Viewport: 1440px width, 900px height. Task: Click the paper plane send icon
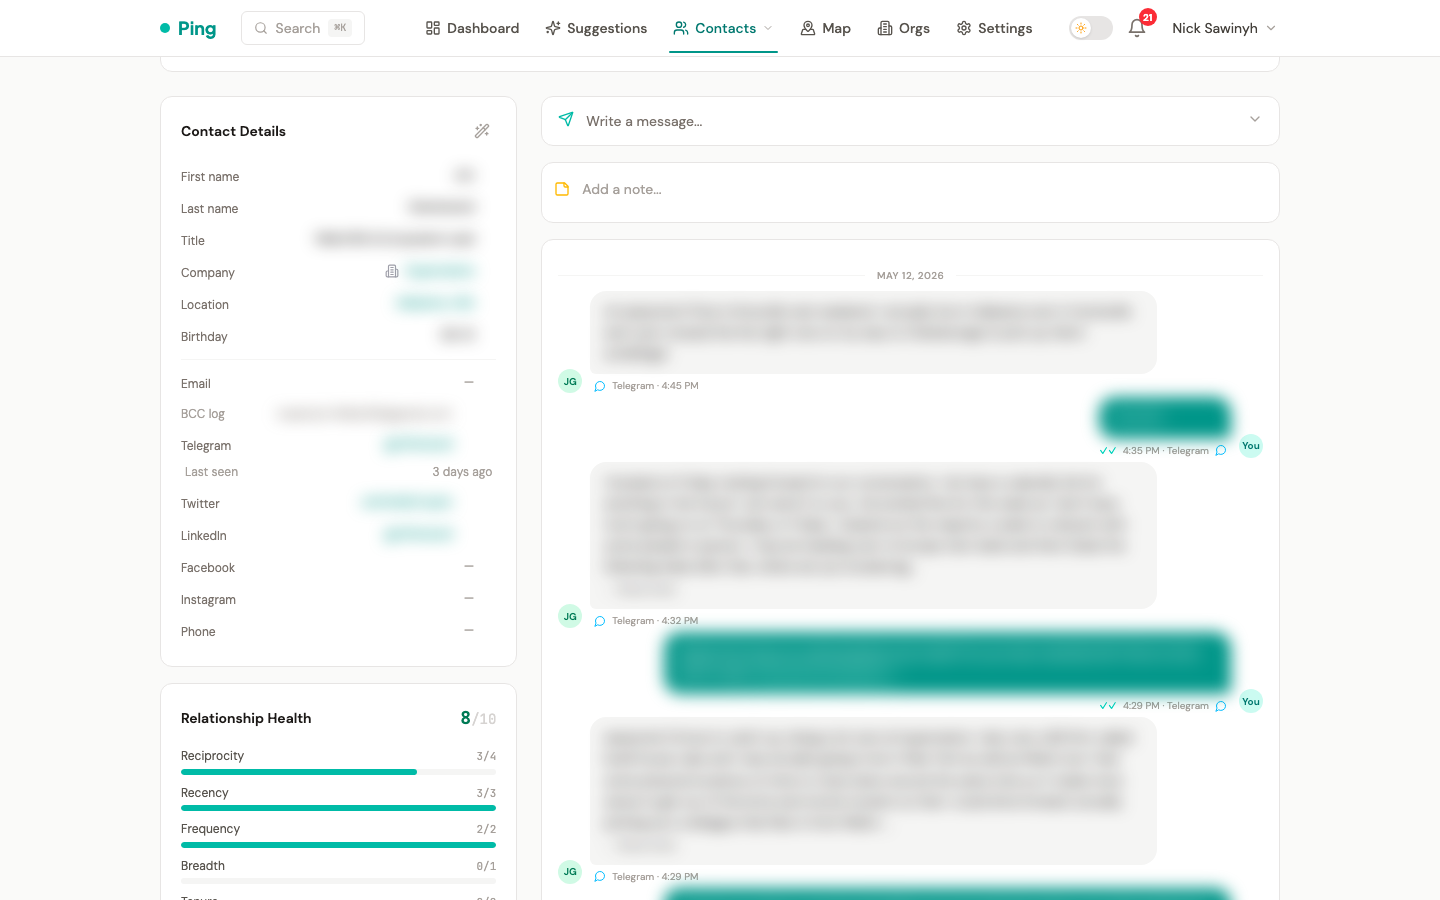click(566, 120)
